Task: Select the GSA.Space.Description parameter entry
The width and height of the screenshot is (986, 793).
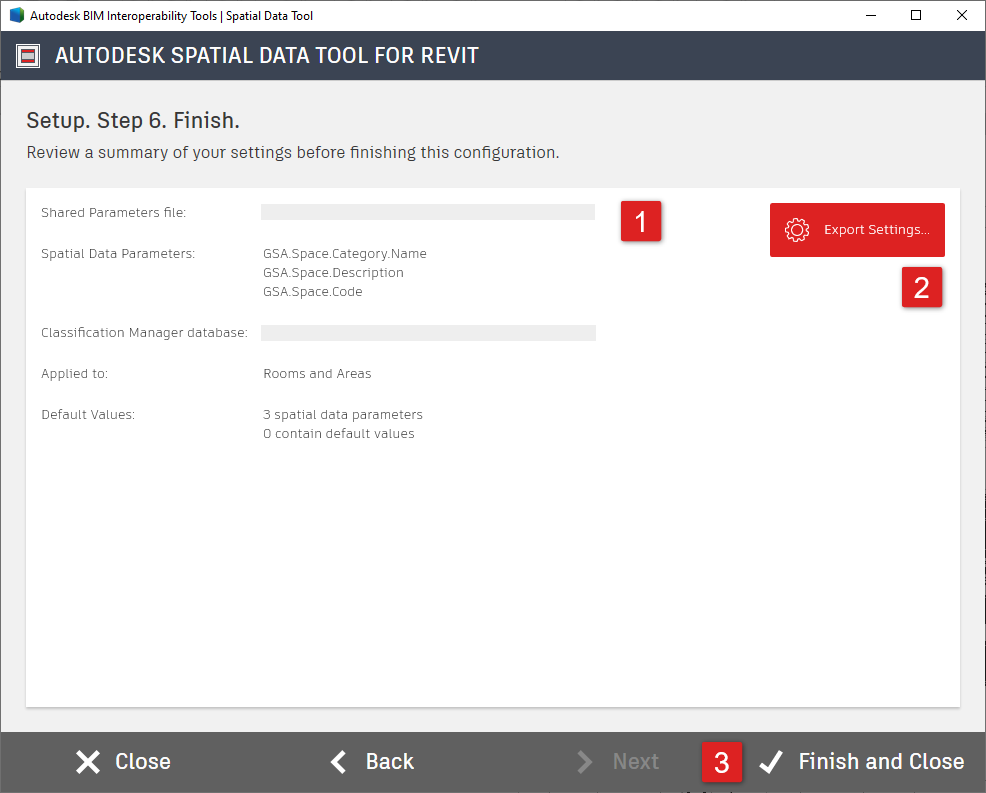Action: click(x=332, y=272)
